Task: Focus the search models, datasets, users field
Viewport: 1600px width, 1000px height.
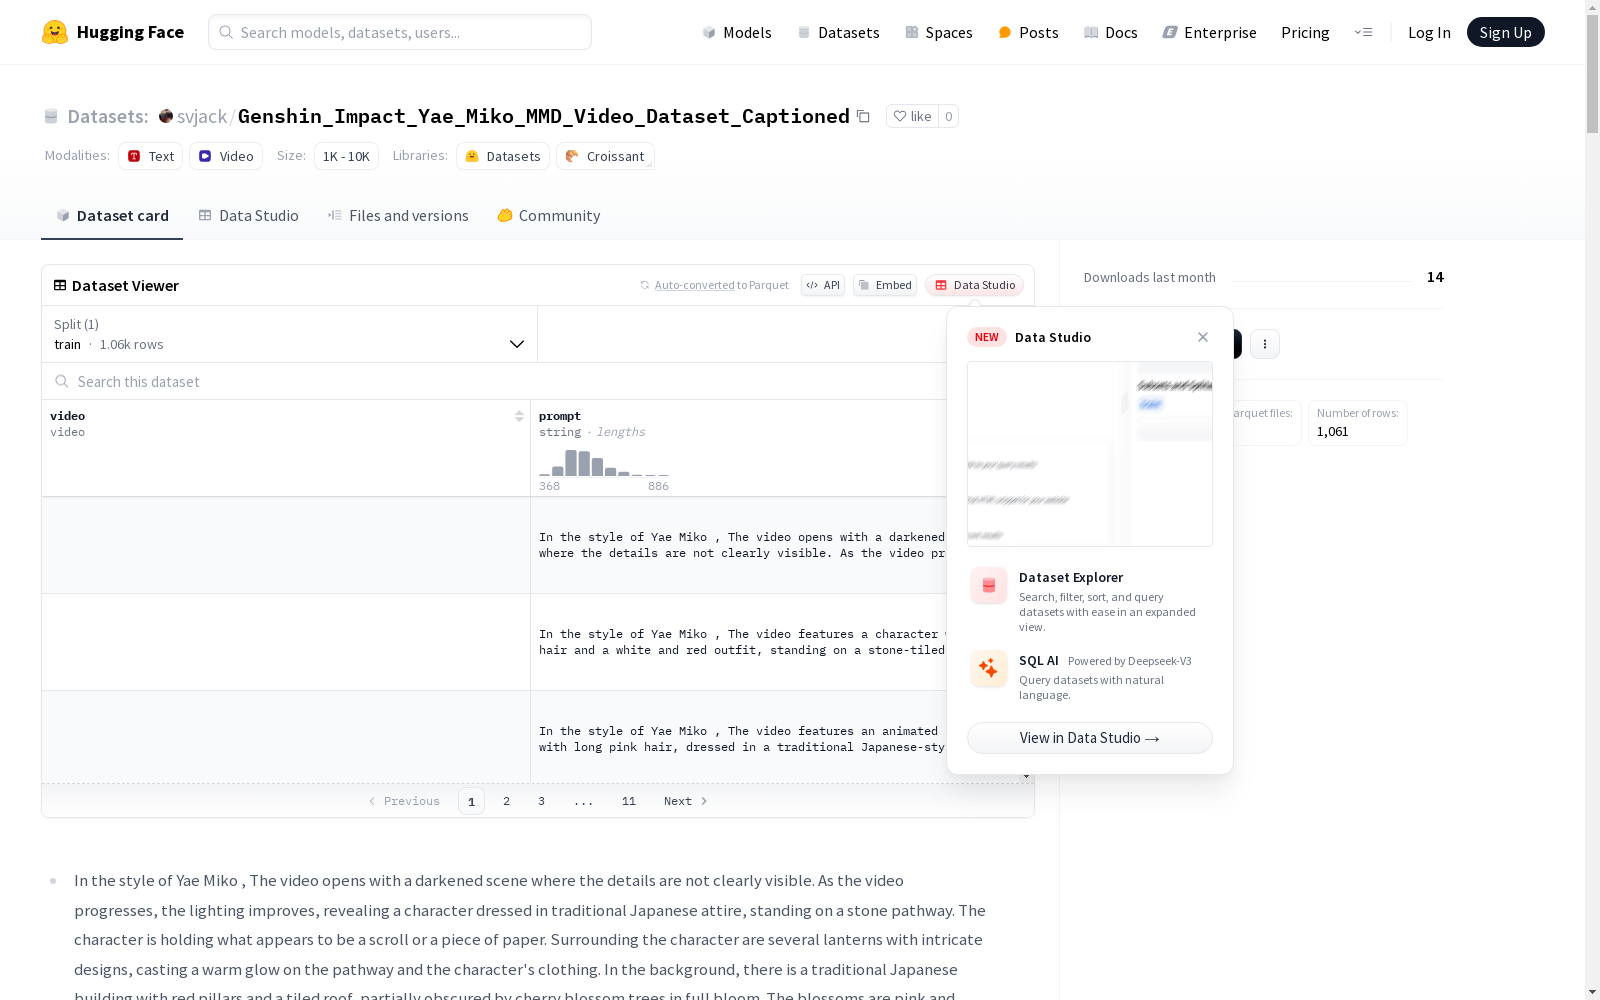Action: pos(400,32)
